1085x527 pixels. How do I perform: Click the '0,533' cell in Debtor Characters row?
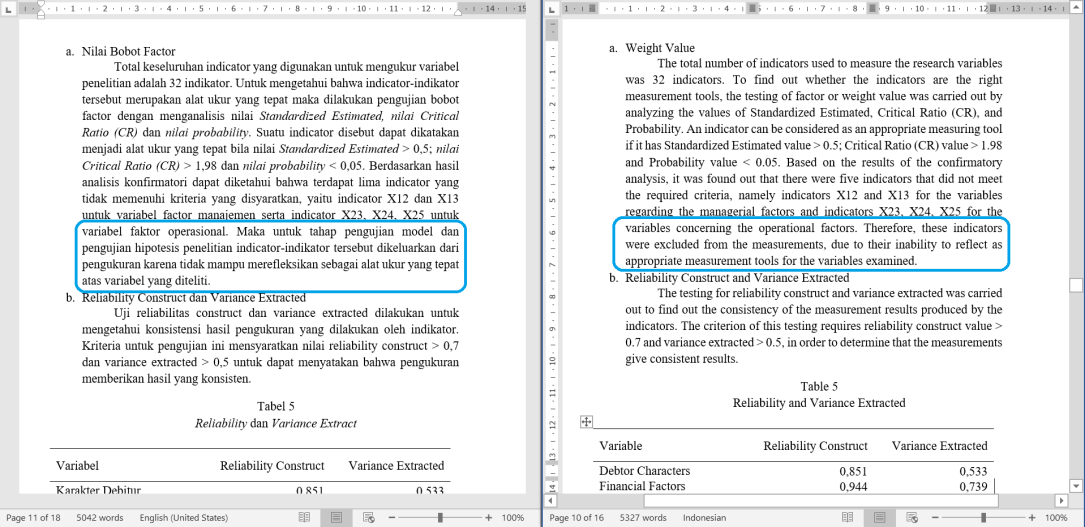[x=974, y=471]
